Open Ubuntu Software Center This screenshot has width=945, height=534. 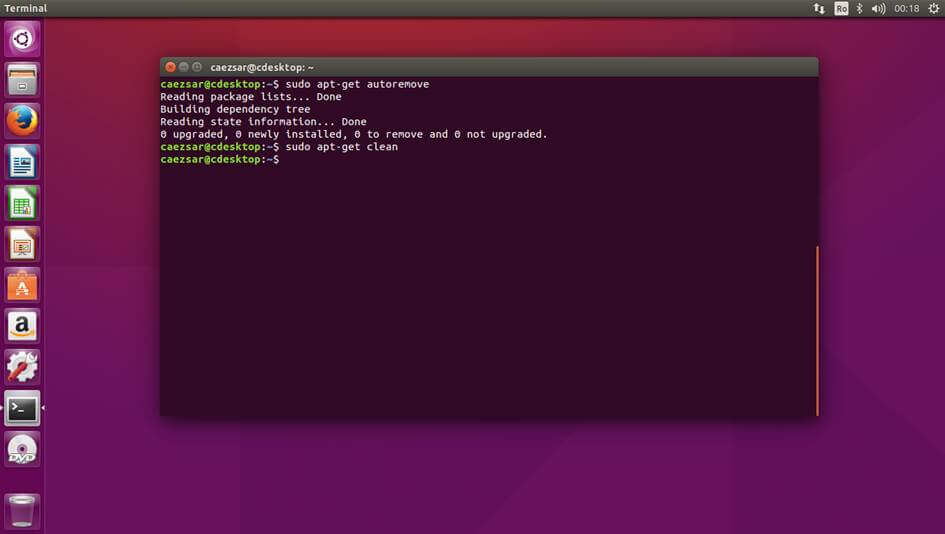pos(22,285)
